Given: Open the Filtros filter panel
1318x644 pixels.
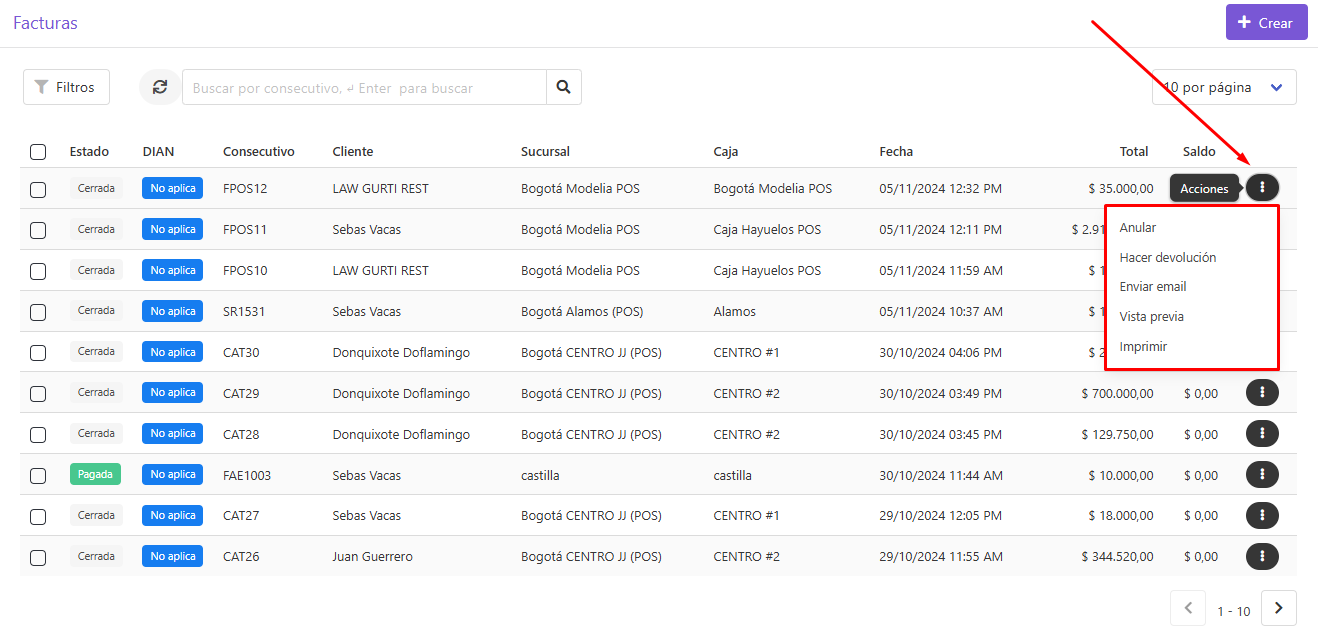Looking at the screenshot, I should pos(66,87).
